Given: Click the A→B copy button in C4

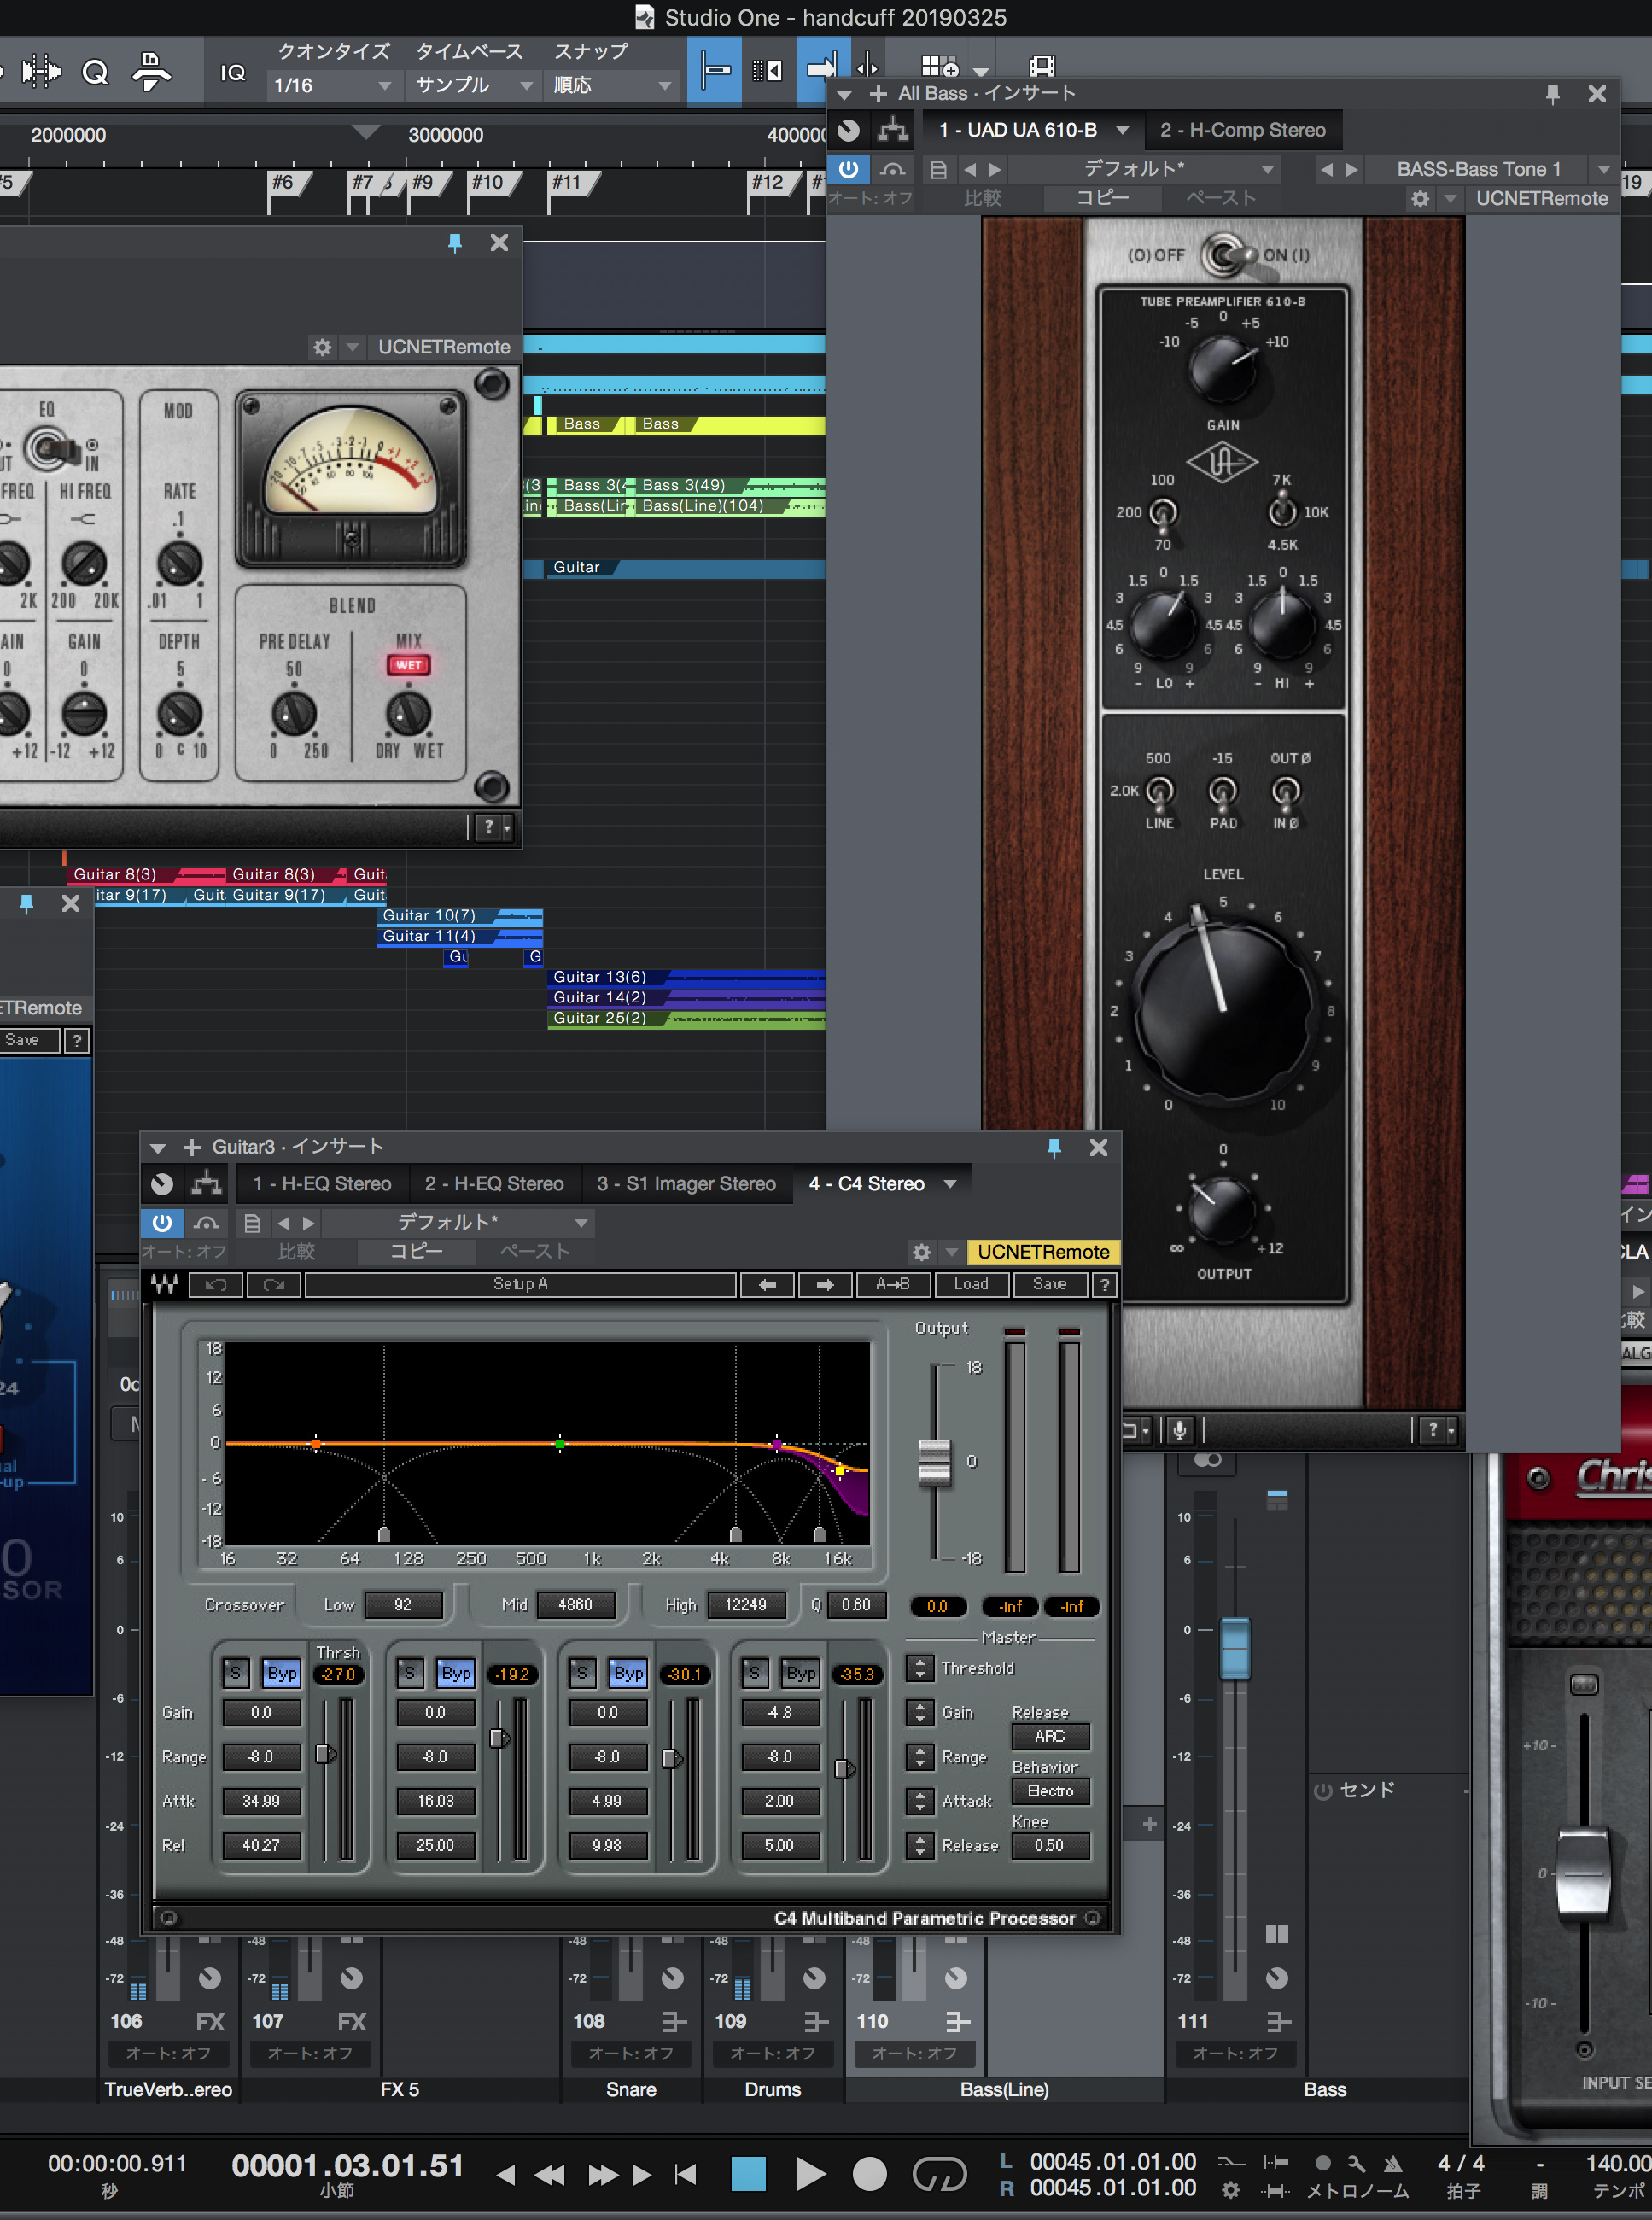Looking at the screenshot, I should [x=892, y=1284].
